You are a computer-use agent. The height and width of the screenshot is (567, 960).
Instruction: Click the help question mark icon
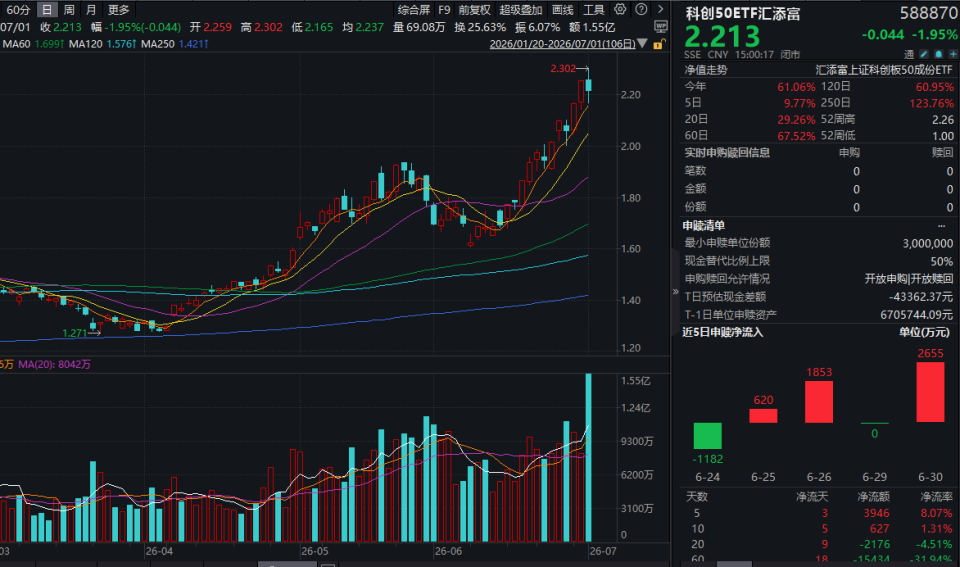(x=641, y=9)
